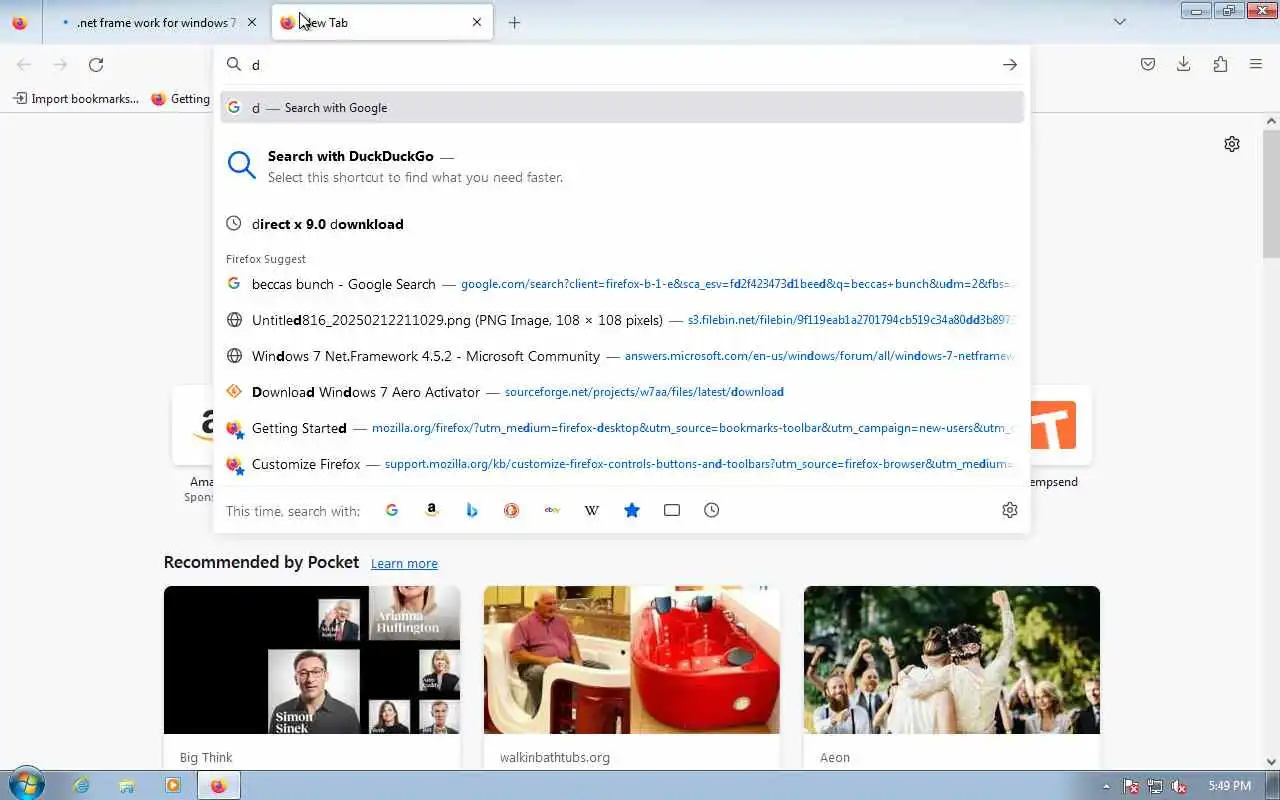Open the Untitled816 PNG image suggestion
1280x800 pixels.
point(622,320)
